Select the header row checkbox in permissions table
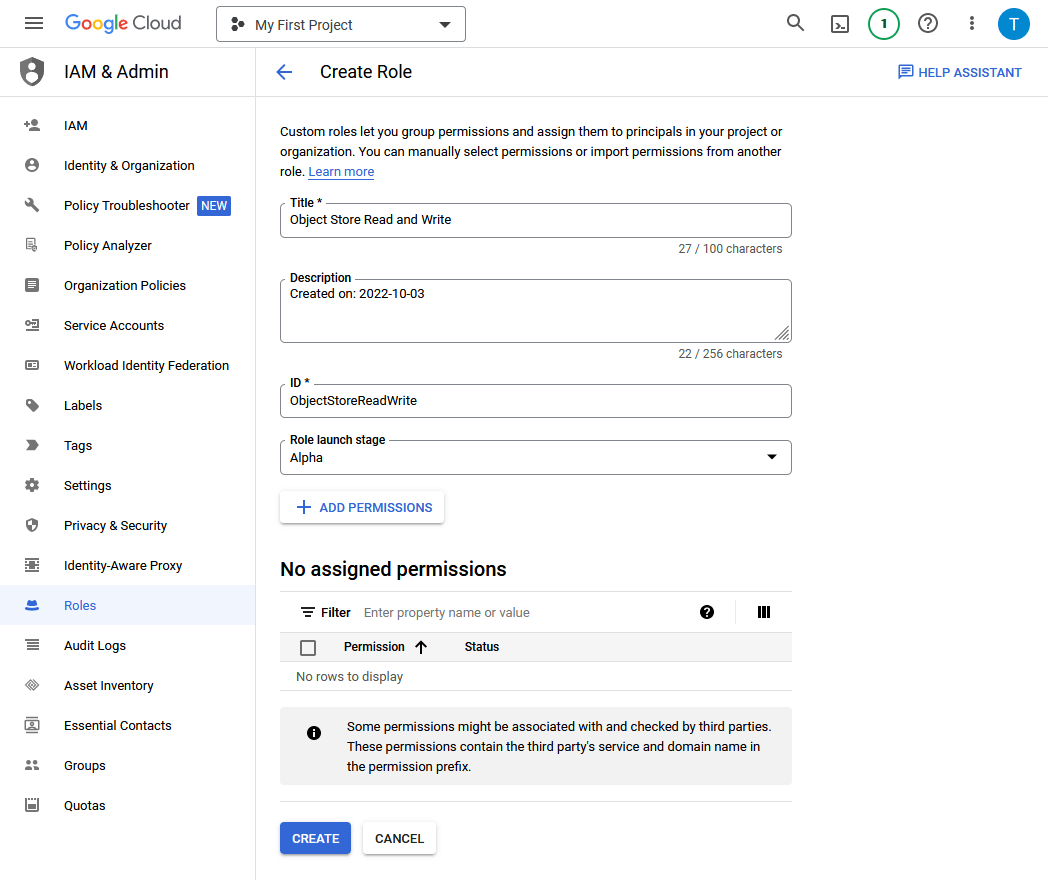The width and height of the screenshot is (1048, 880). pyautogui.click(x=307, y=647)
